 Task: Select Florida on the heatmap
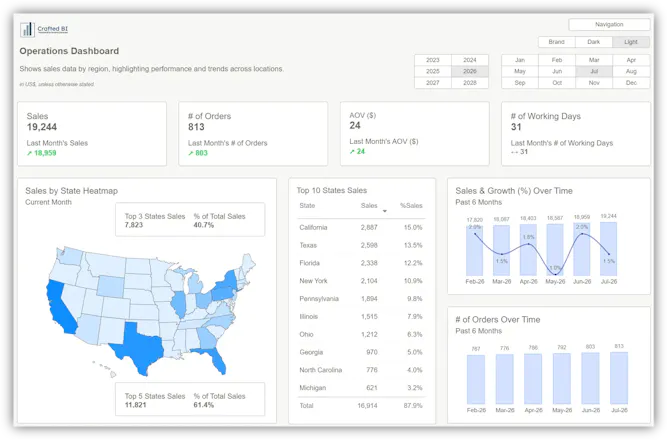[216, 360]
